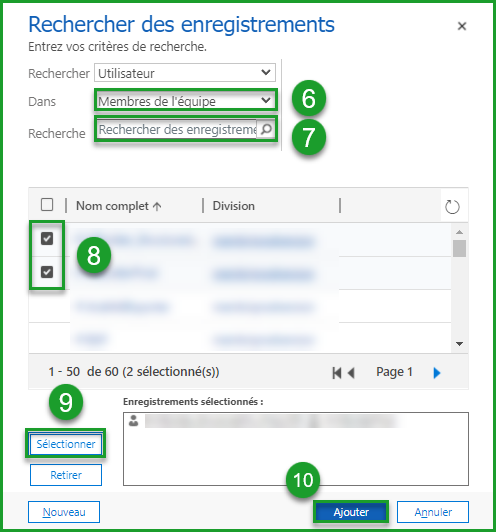The image size is (496, 532).
Task: Click the Retirer button
Action: [66, 475]
